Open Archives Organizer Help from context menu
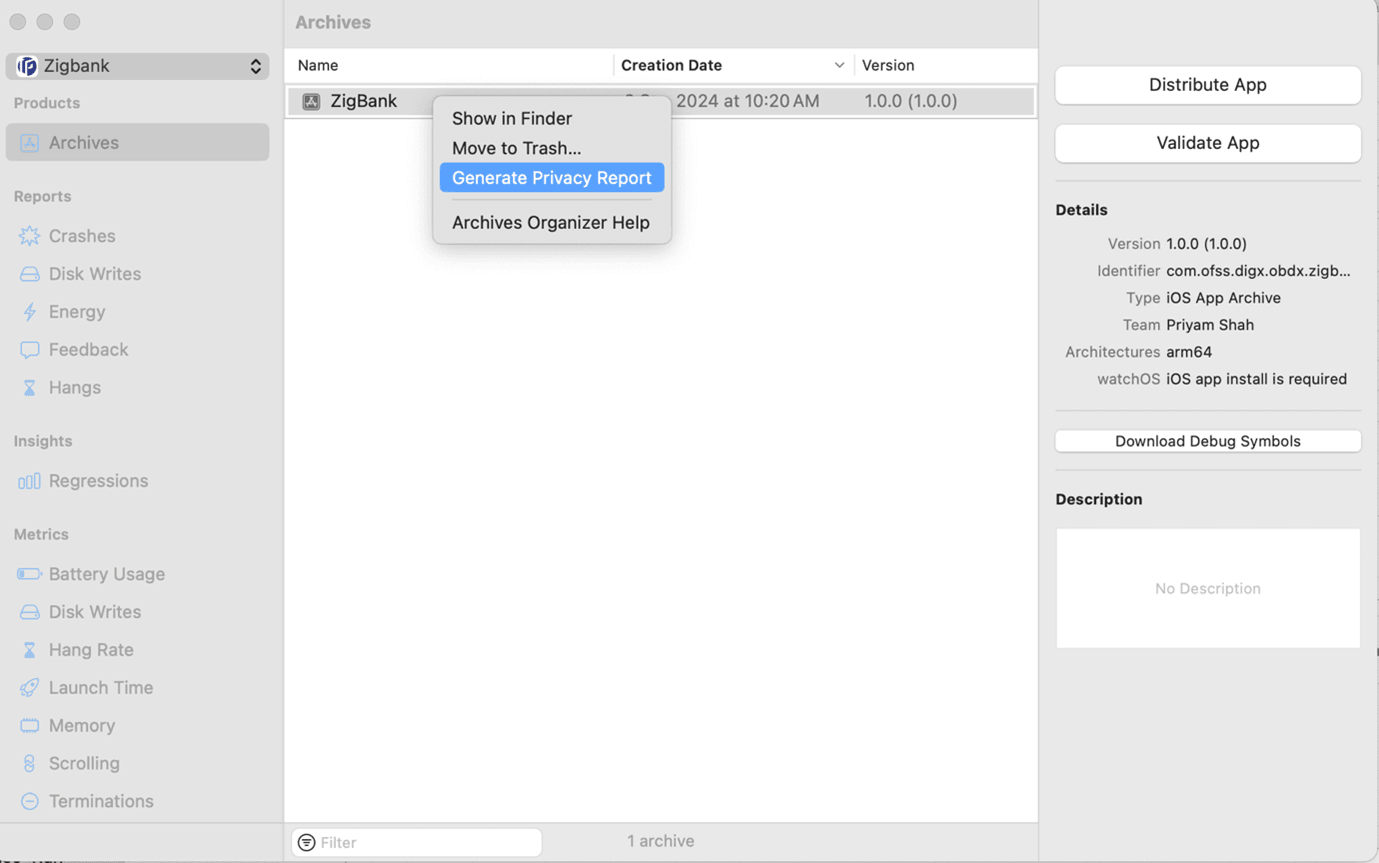The height and width of the screenshot is (863, 1379). [x=552, y=223]
